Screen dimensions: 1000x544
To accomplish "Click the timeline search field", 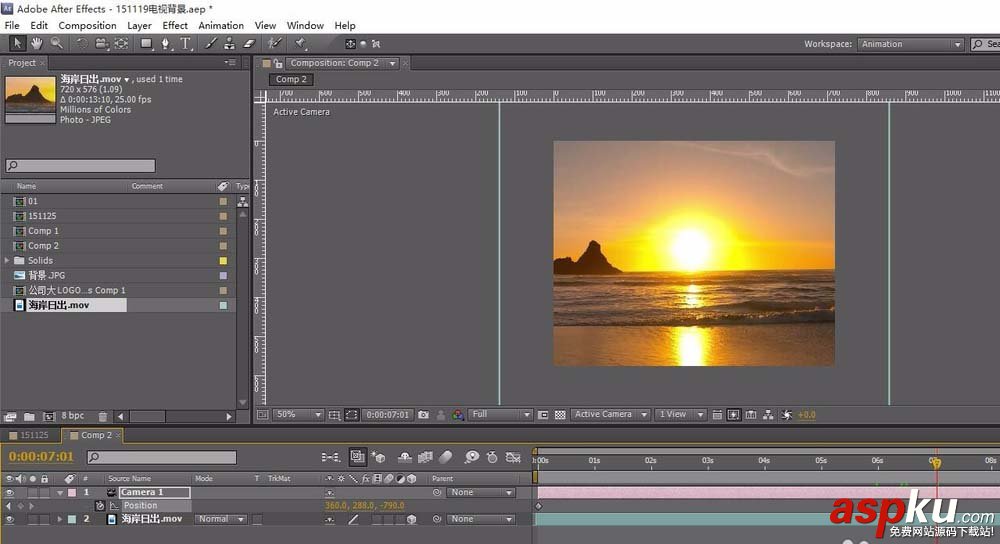I will click(165, 458).
